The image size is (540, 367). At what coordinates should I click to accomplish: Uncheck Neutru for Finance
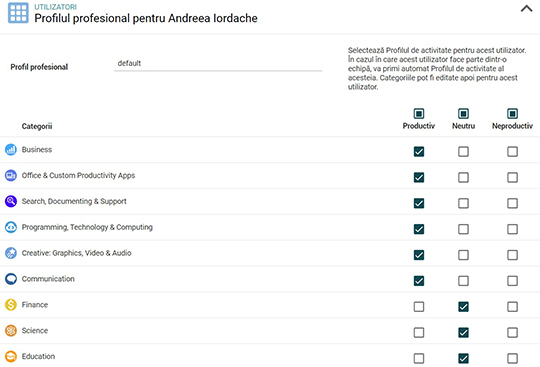[464, 307]
